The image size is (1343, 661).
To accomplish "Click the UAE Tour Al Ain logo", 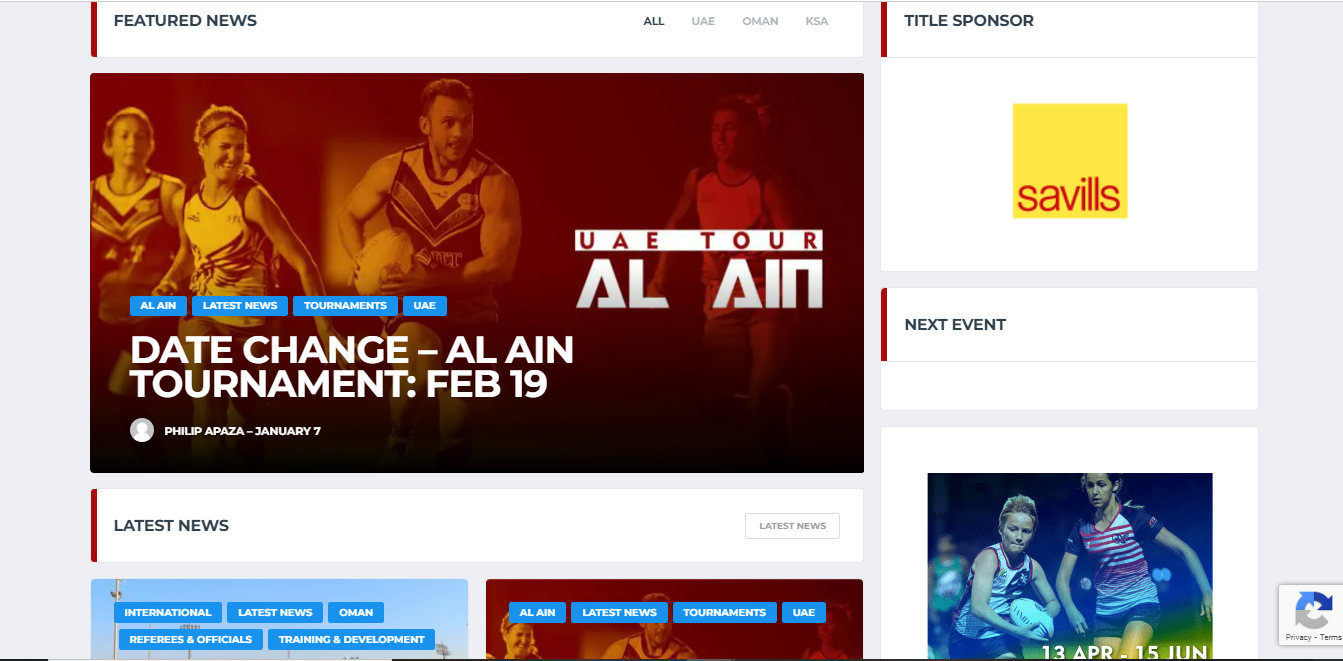I will [x=699, y=269].
